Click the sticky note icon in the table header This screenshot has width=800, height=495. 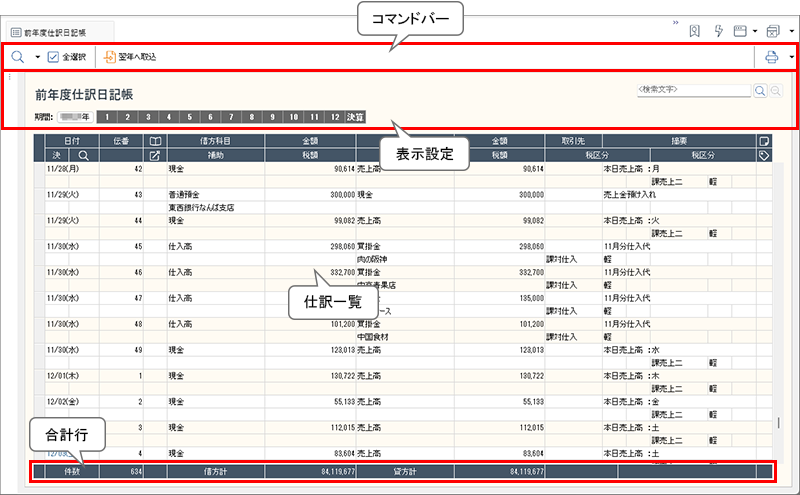[764, 141]
